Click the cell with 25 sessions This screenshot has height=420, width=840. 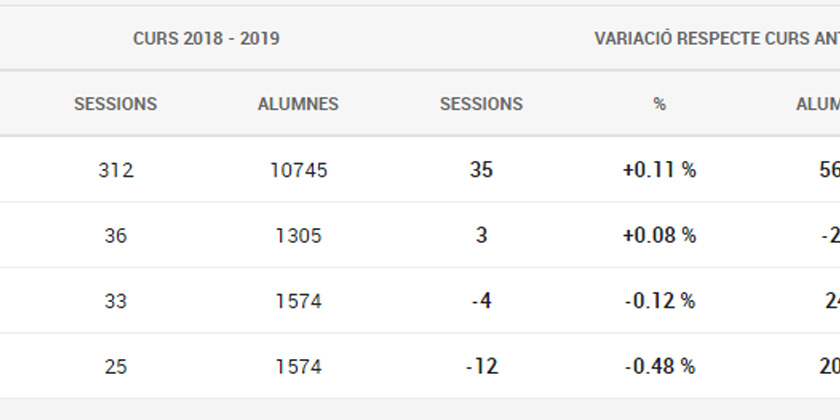point(116,367)
